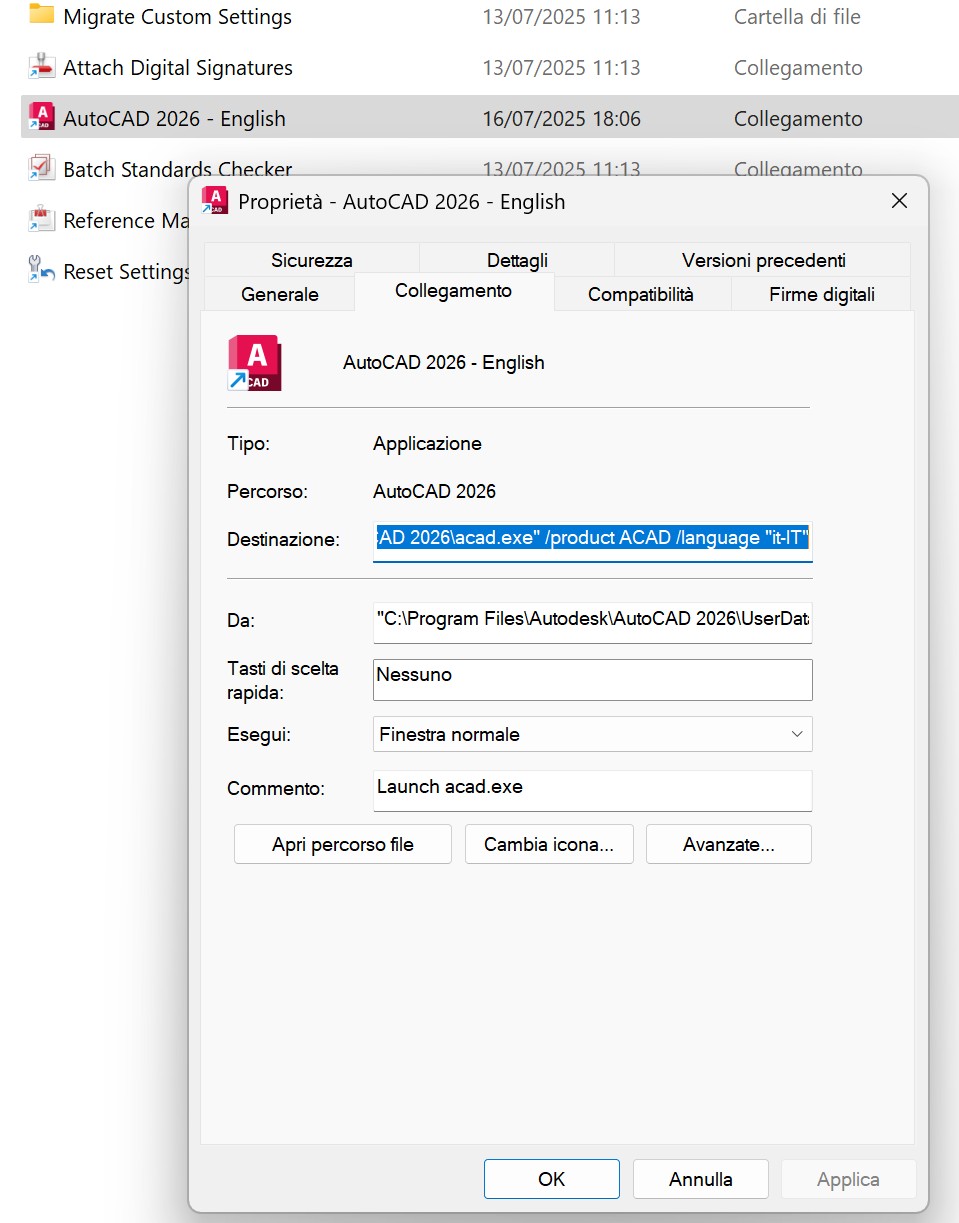Click the Attach Digital Signatures shortcut icon

[41, 67]
